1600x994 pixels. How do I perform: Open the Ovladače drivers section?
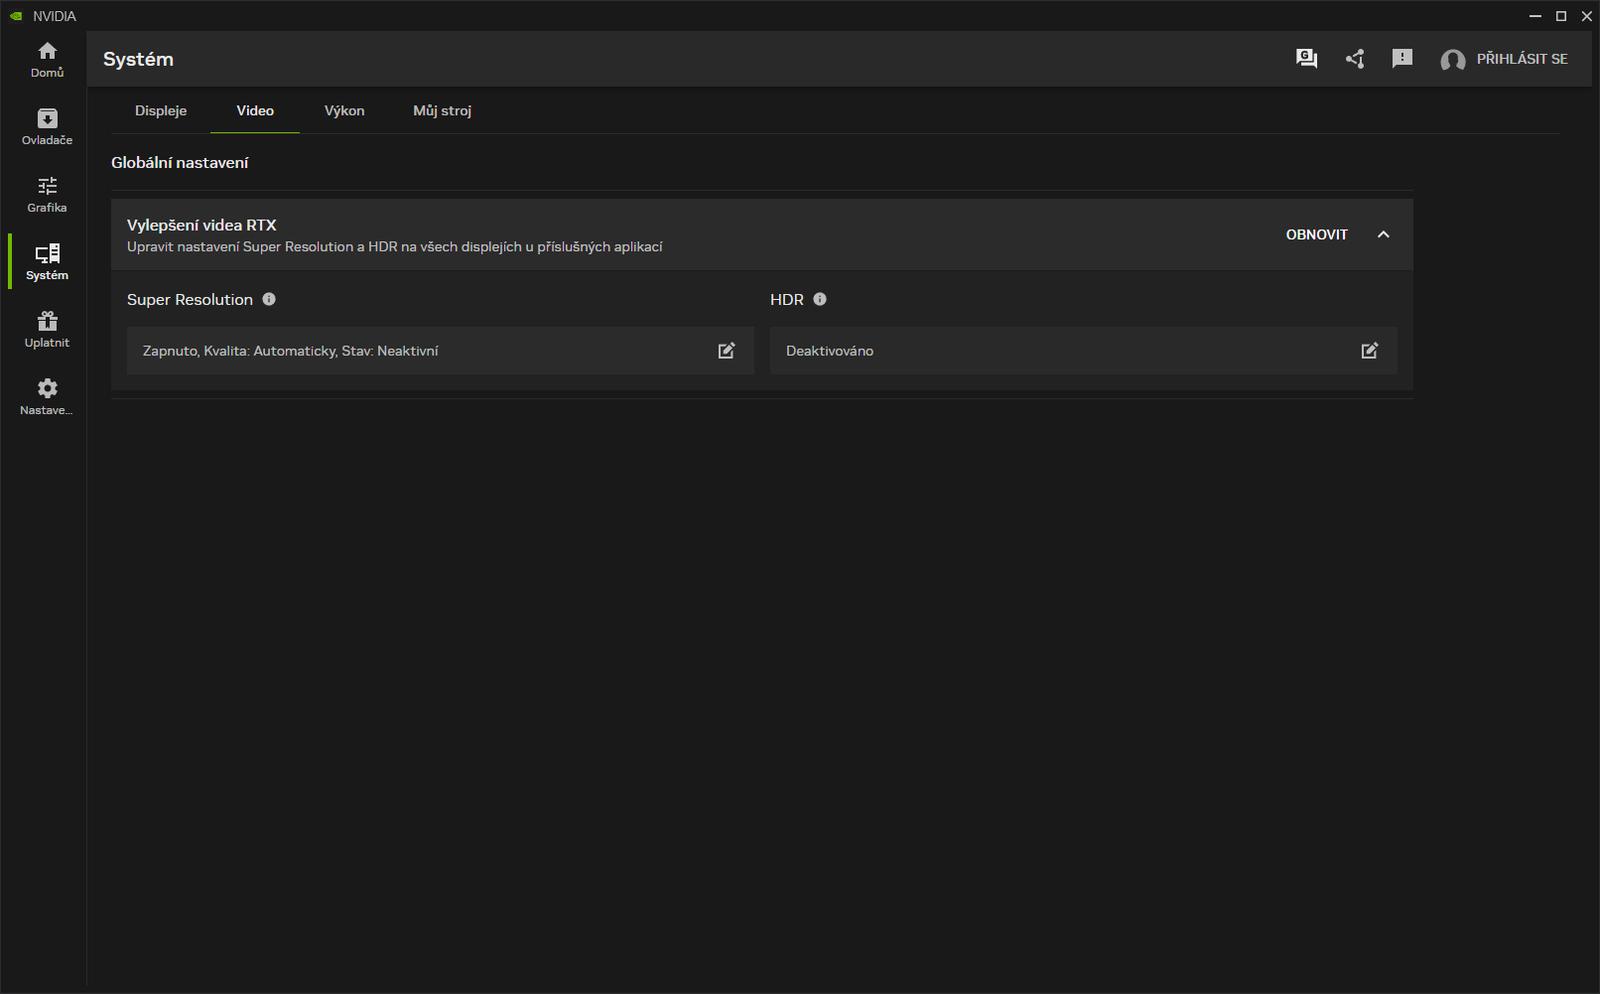click(x=47, y=127)
